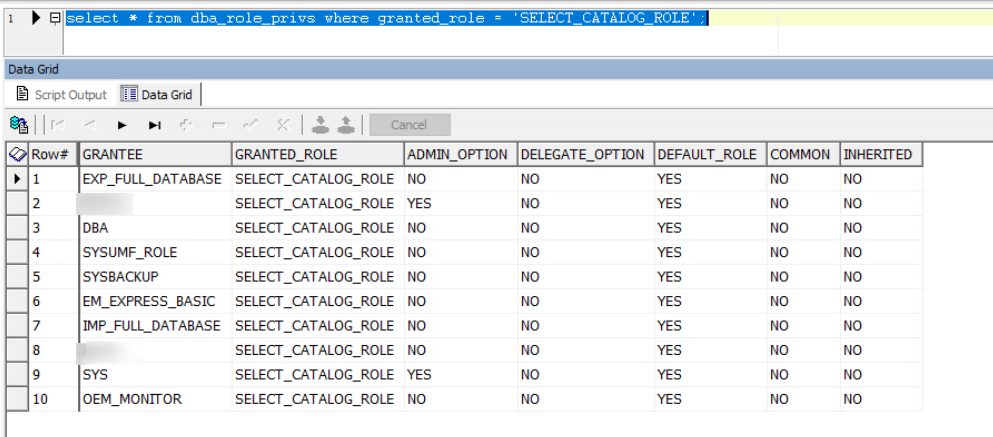This screenshot has height=437, width=993.
Task: Sort by the GRANTED_ROLE column header
Action: (x=318, y=154)
